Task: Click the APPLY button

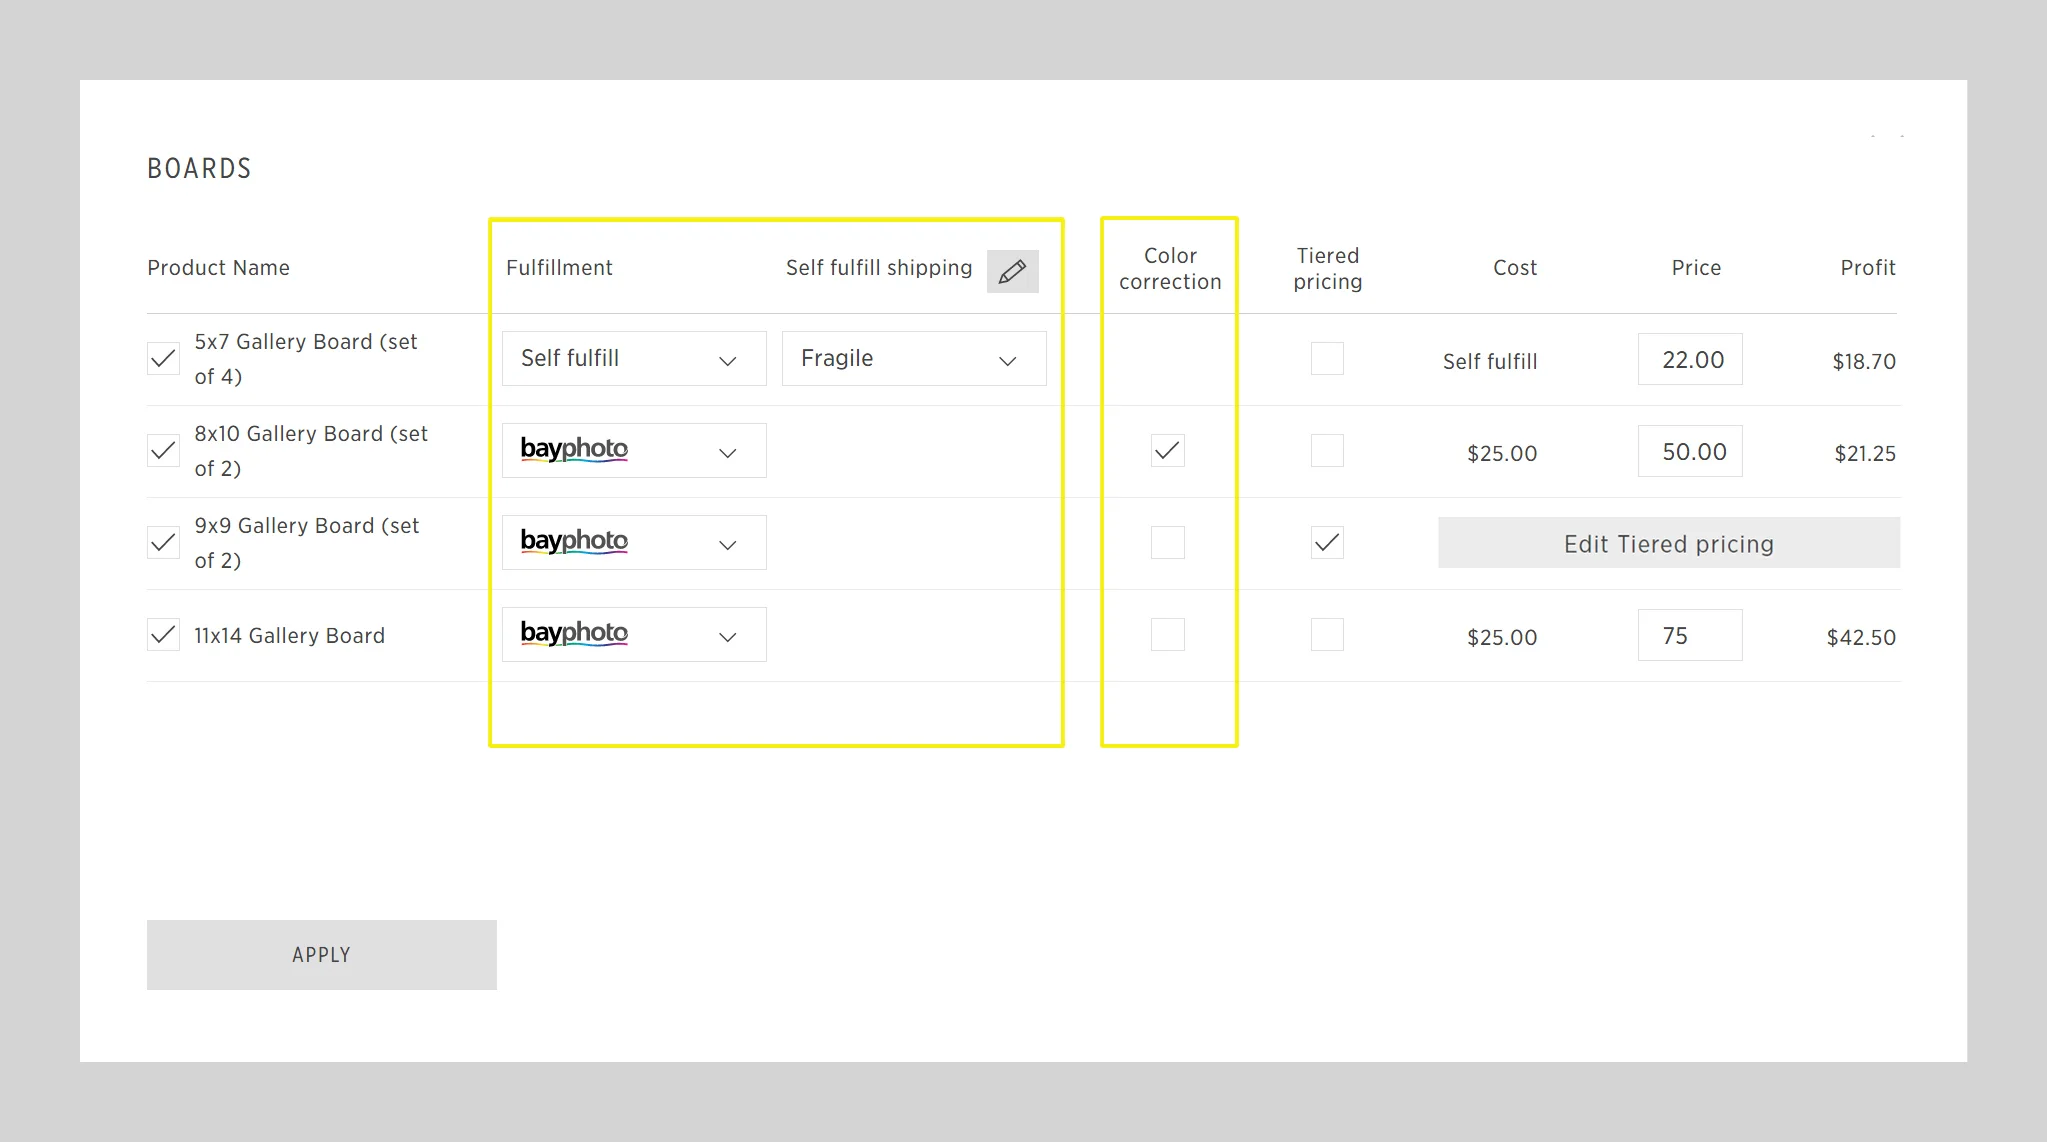Action: (322, 955)
